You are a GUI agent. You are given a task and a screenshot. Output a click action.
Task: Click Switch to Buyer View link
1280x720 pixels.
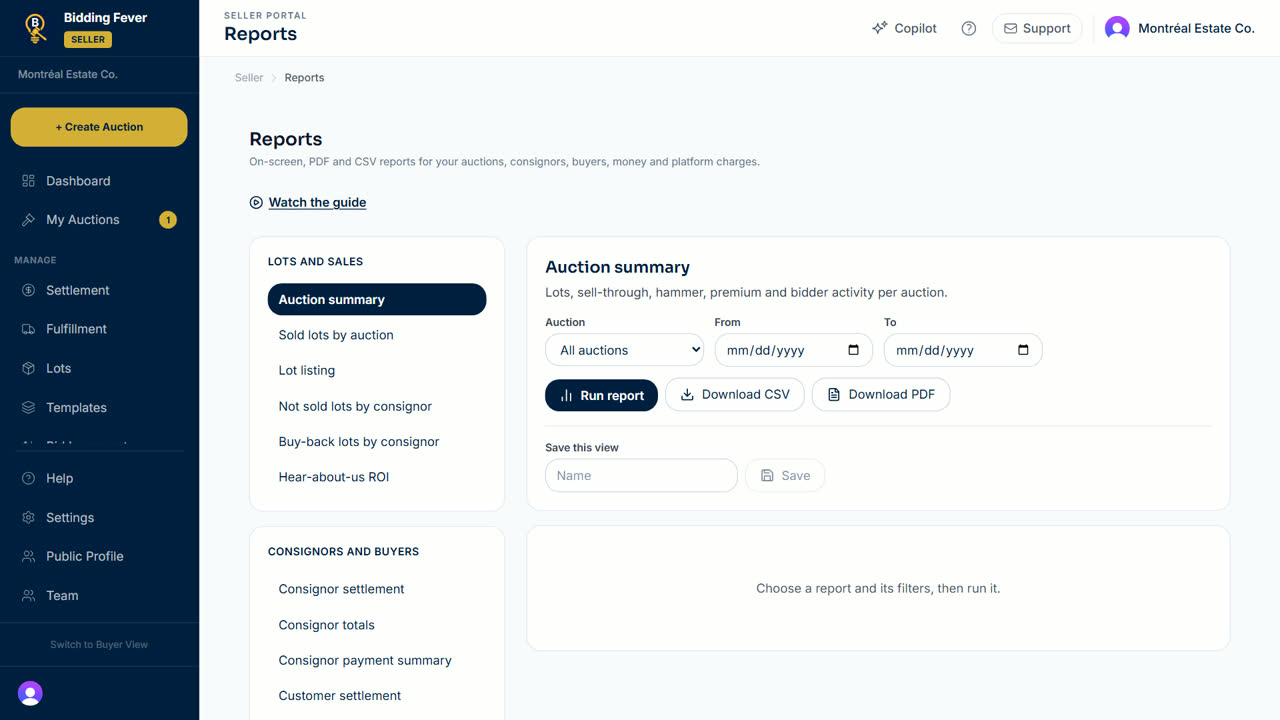(x=99, y=644)
